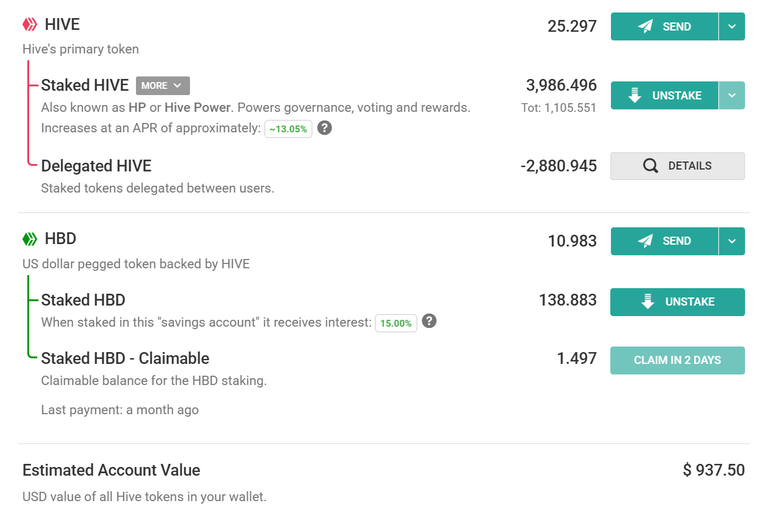Click the Staked HBD amount 138.883
Image resolution: width=768 pixels, height=513 pixels.
point(568,300)
